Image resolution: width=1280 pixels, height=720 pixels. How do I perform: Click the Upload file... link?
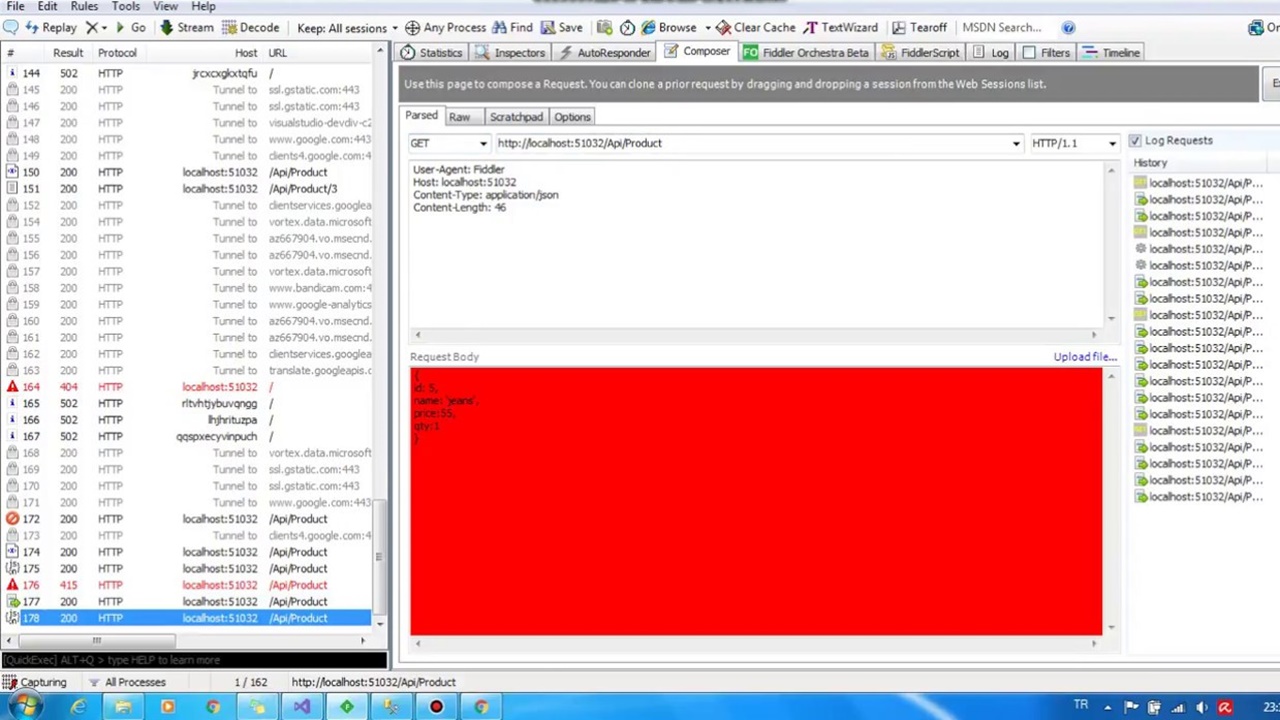(1084, 357)
